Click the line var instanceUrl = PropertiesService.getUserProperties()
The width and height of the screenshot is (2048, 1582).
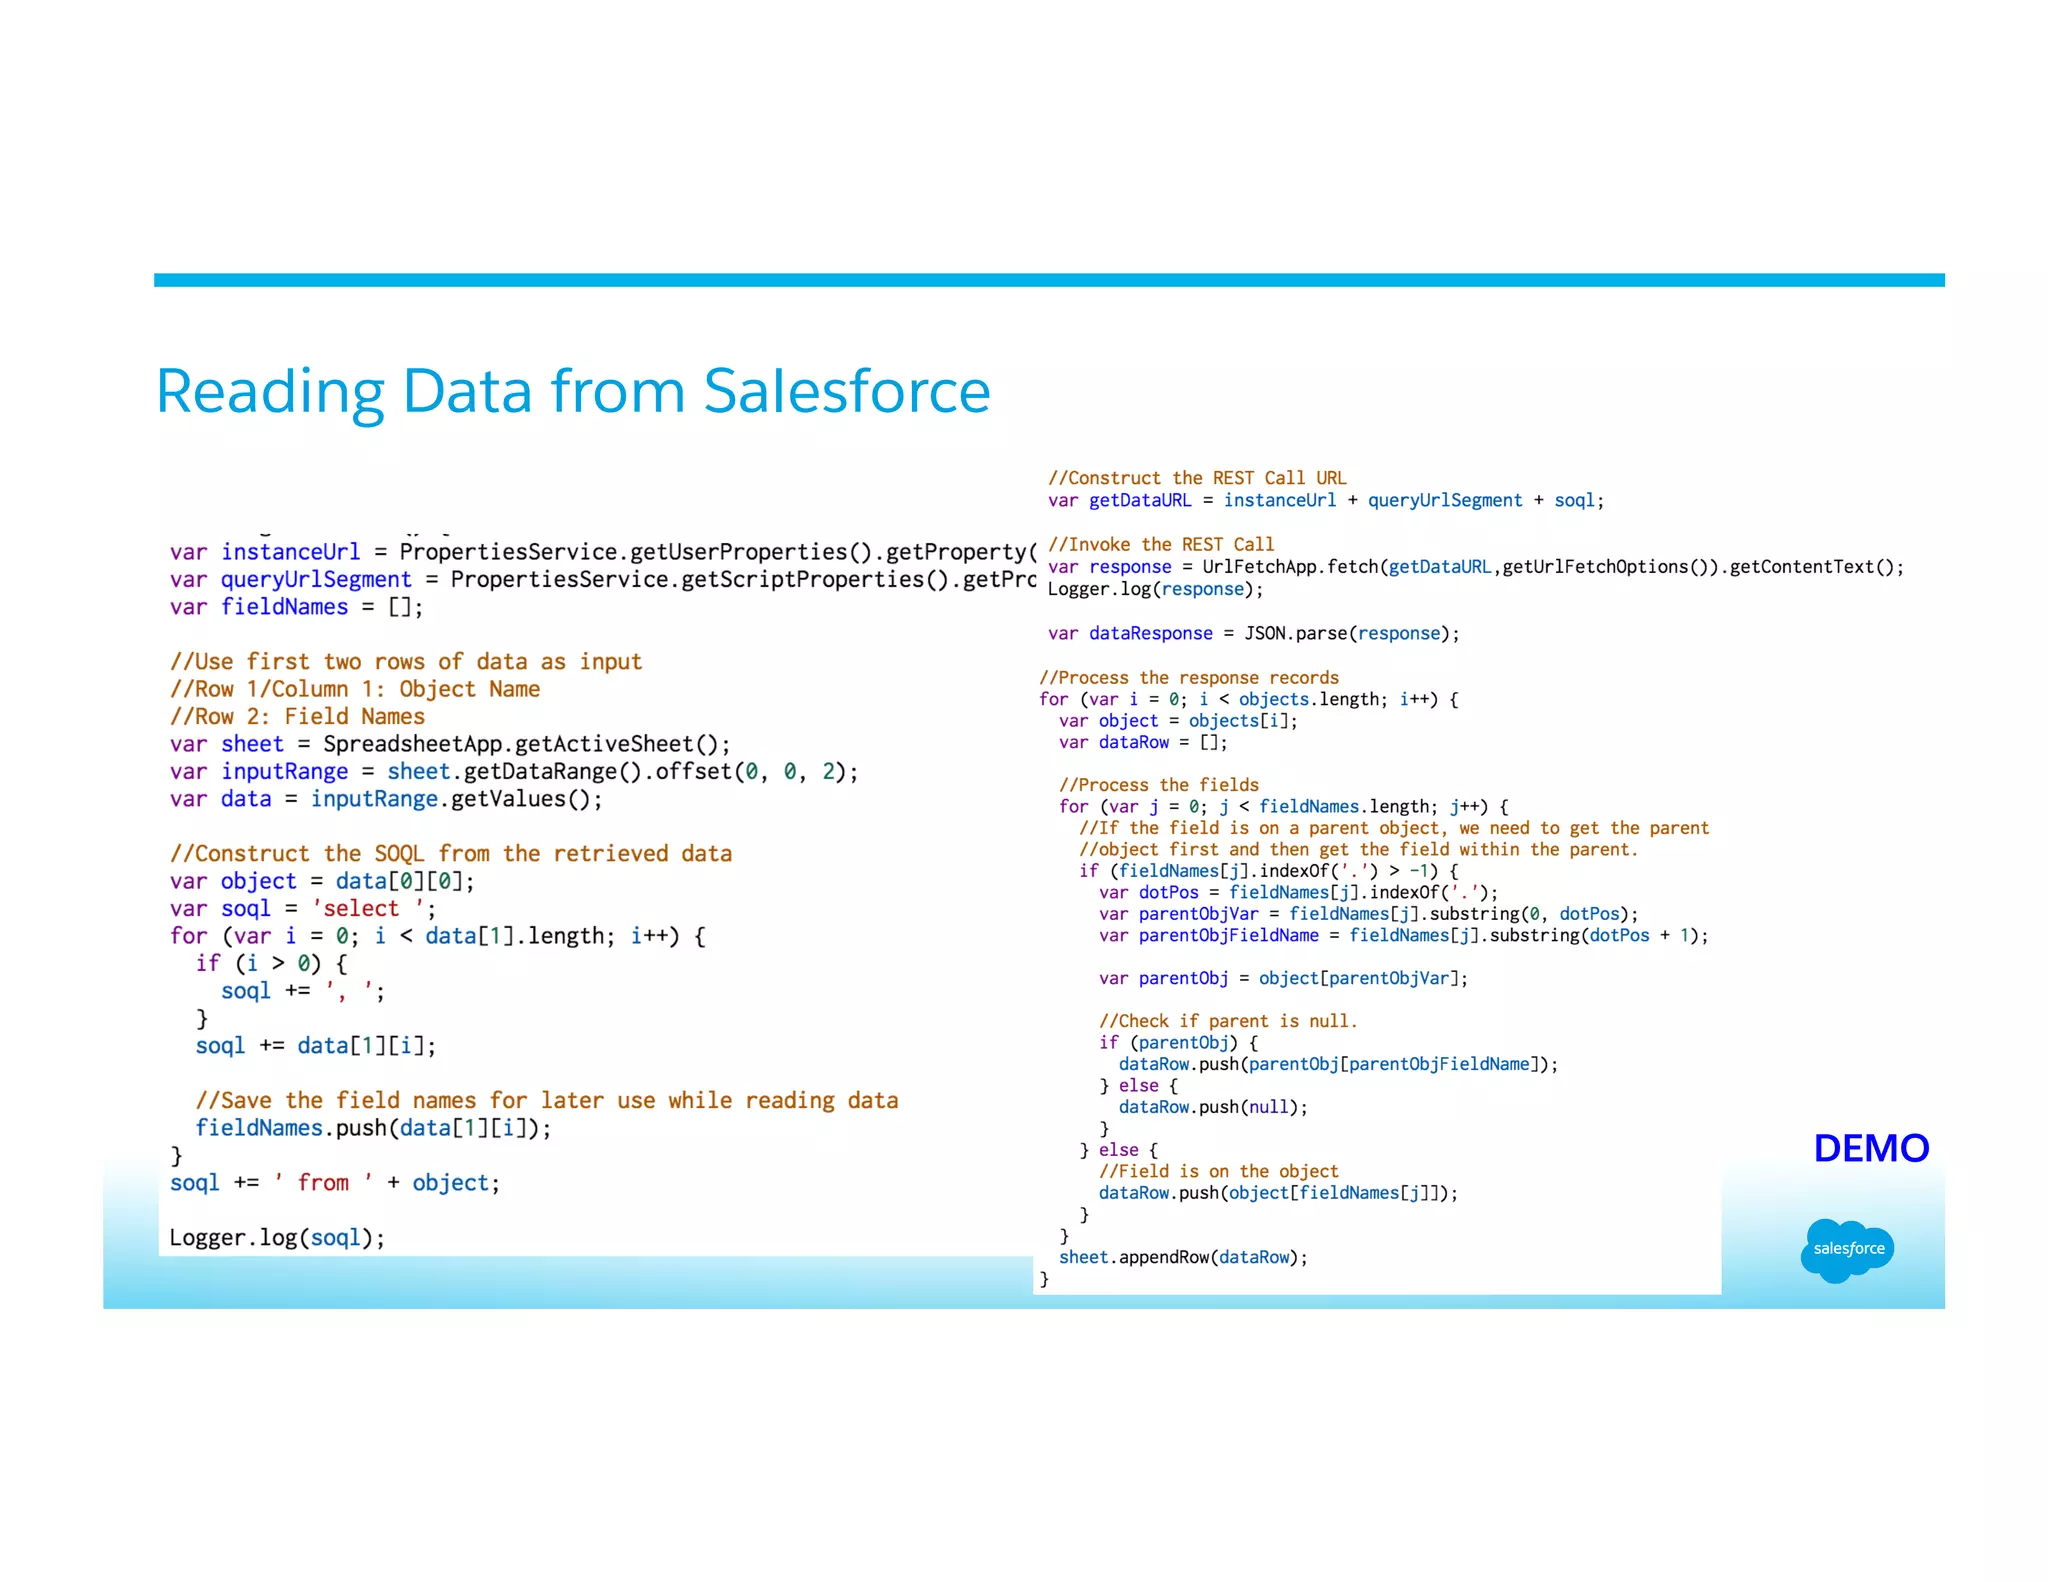pos(602,552)
